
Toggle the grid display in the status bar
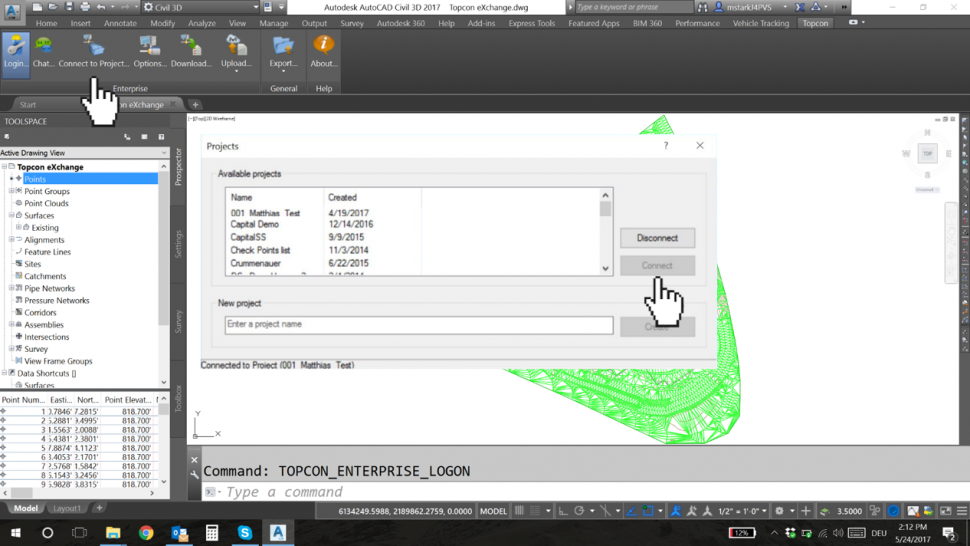(519, 511)
